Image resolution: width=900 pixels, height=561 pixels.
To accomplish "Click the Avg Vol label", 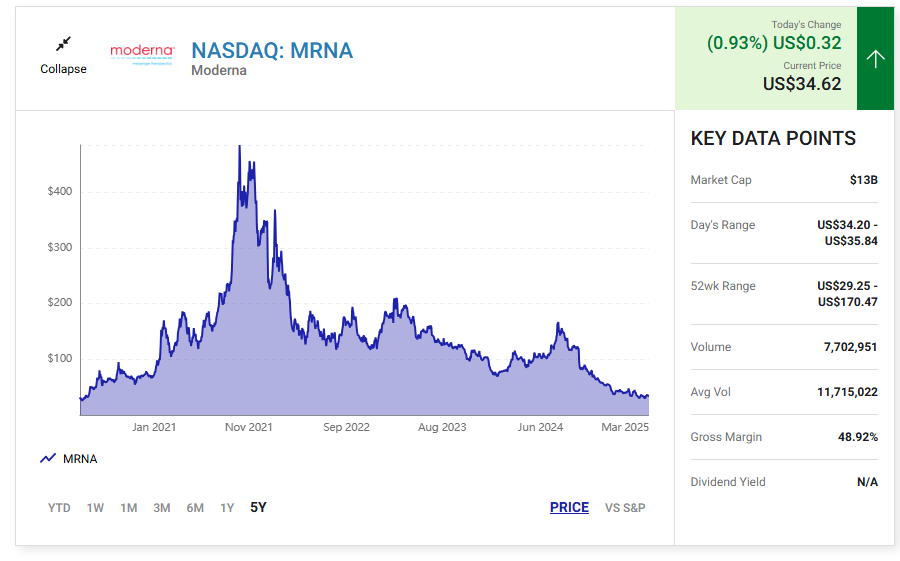I will click(711, 392).
